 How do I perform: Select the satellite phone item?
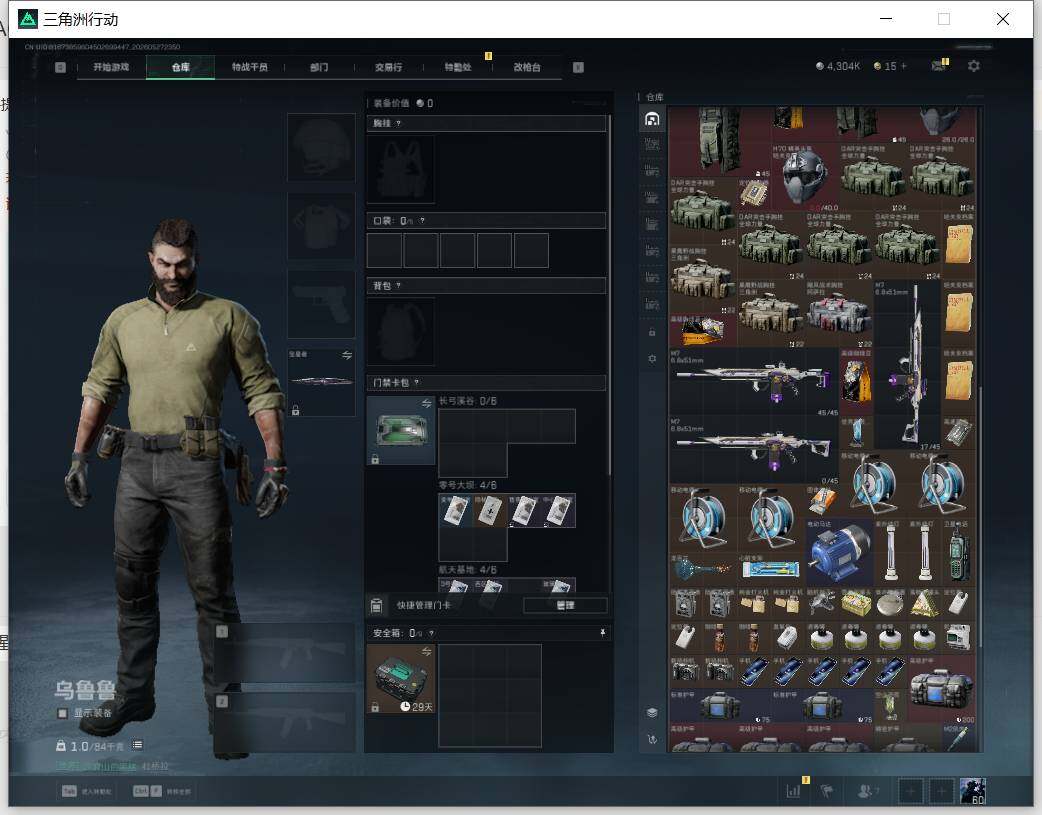pyautogui.click(x=958, y=552)
